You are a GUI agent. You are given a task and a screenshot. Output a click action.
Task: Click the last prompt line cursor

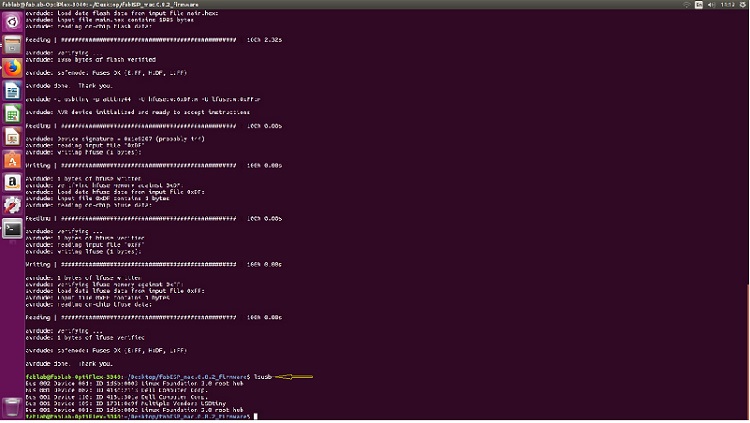pos(255,417)
